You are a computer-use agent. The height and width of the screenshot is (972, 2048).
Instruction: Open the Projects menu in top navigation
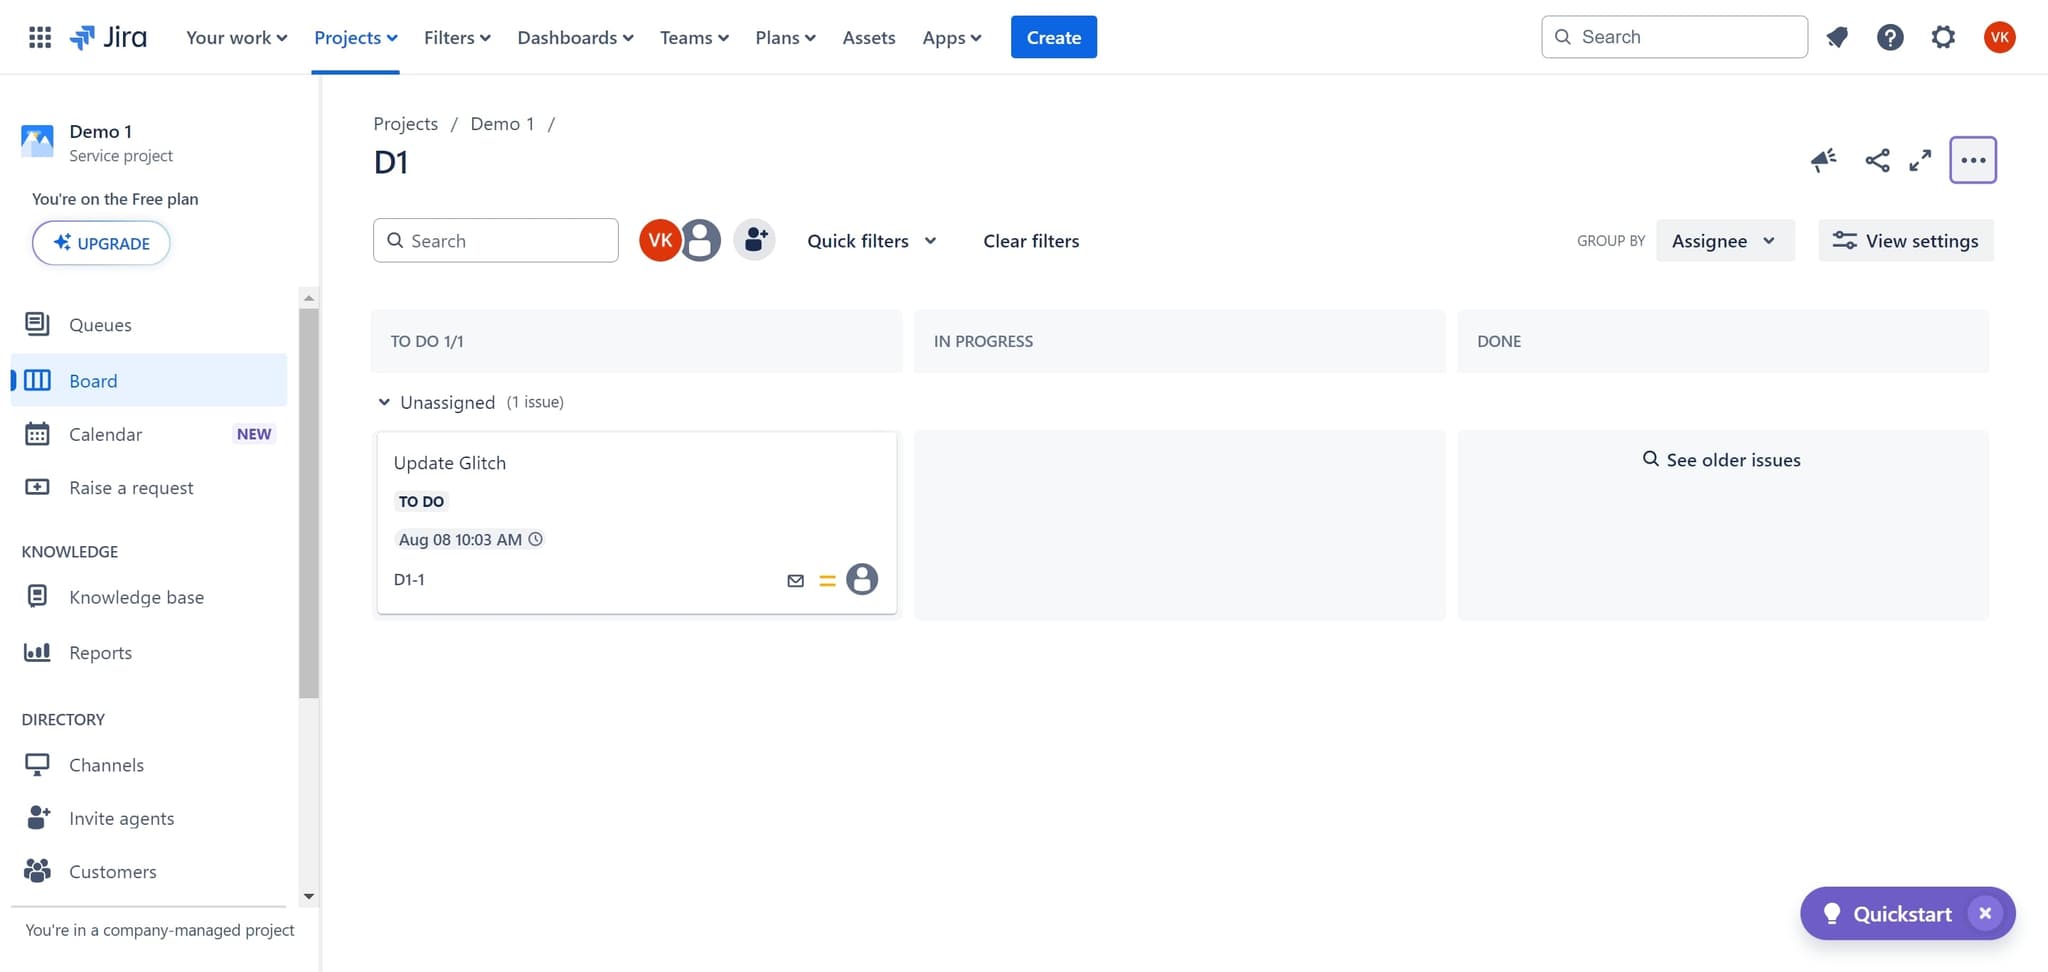pyautogui.click(x=355, y=38)
